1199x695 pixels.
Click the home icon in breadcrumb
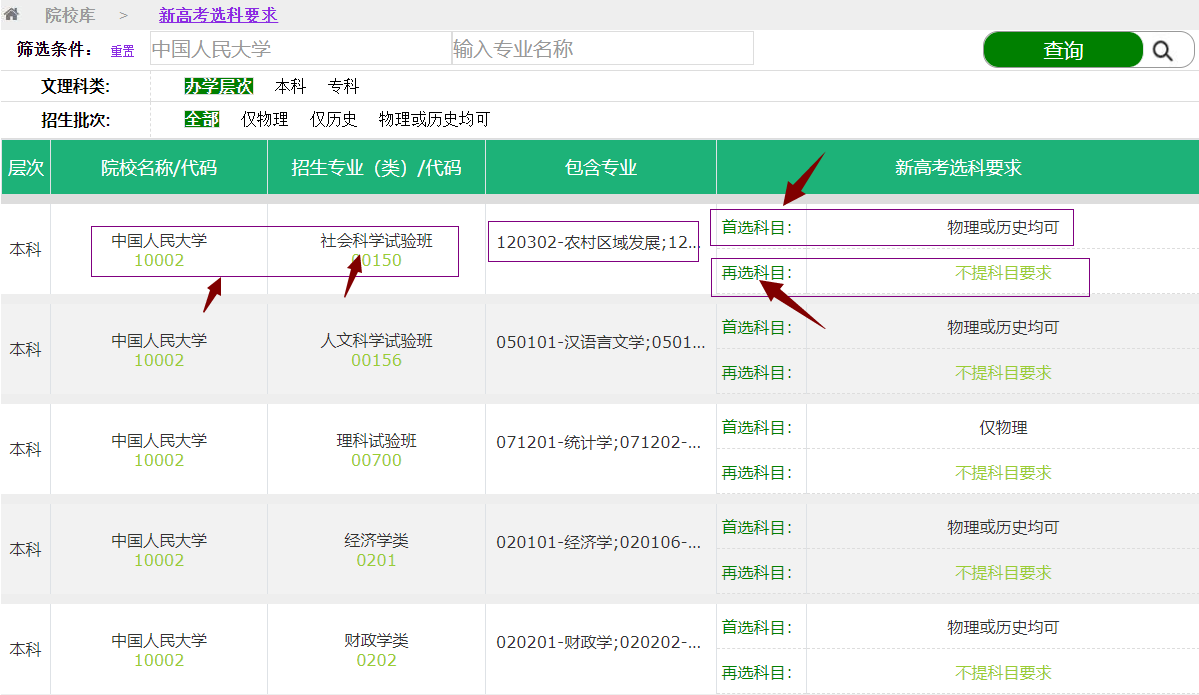pyautogui.click(x=12, y=15)
